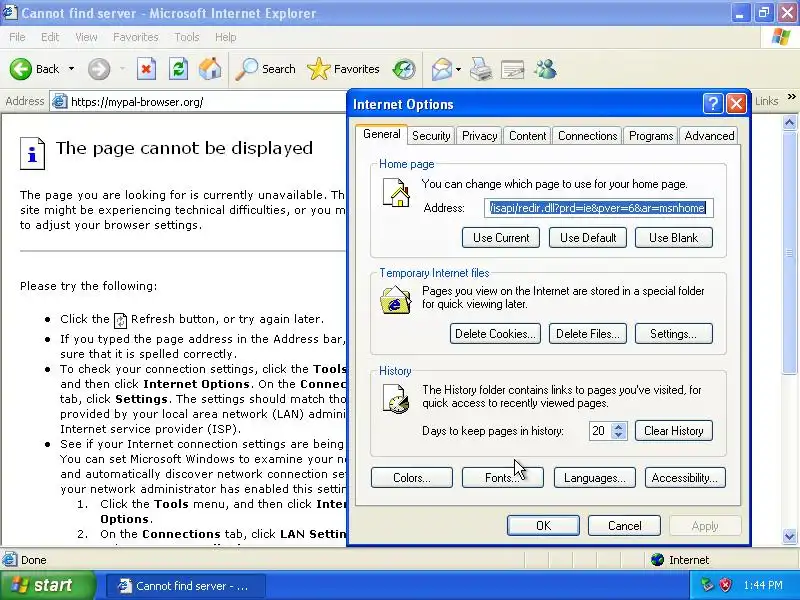Viewport: 800px width, 600px height.
Task: Click the Use Current button
Action: point(501,238)
